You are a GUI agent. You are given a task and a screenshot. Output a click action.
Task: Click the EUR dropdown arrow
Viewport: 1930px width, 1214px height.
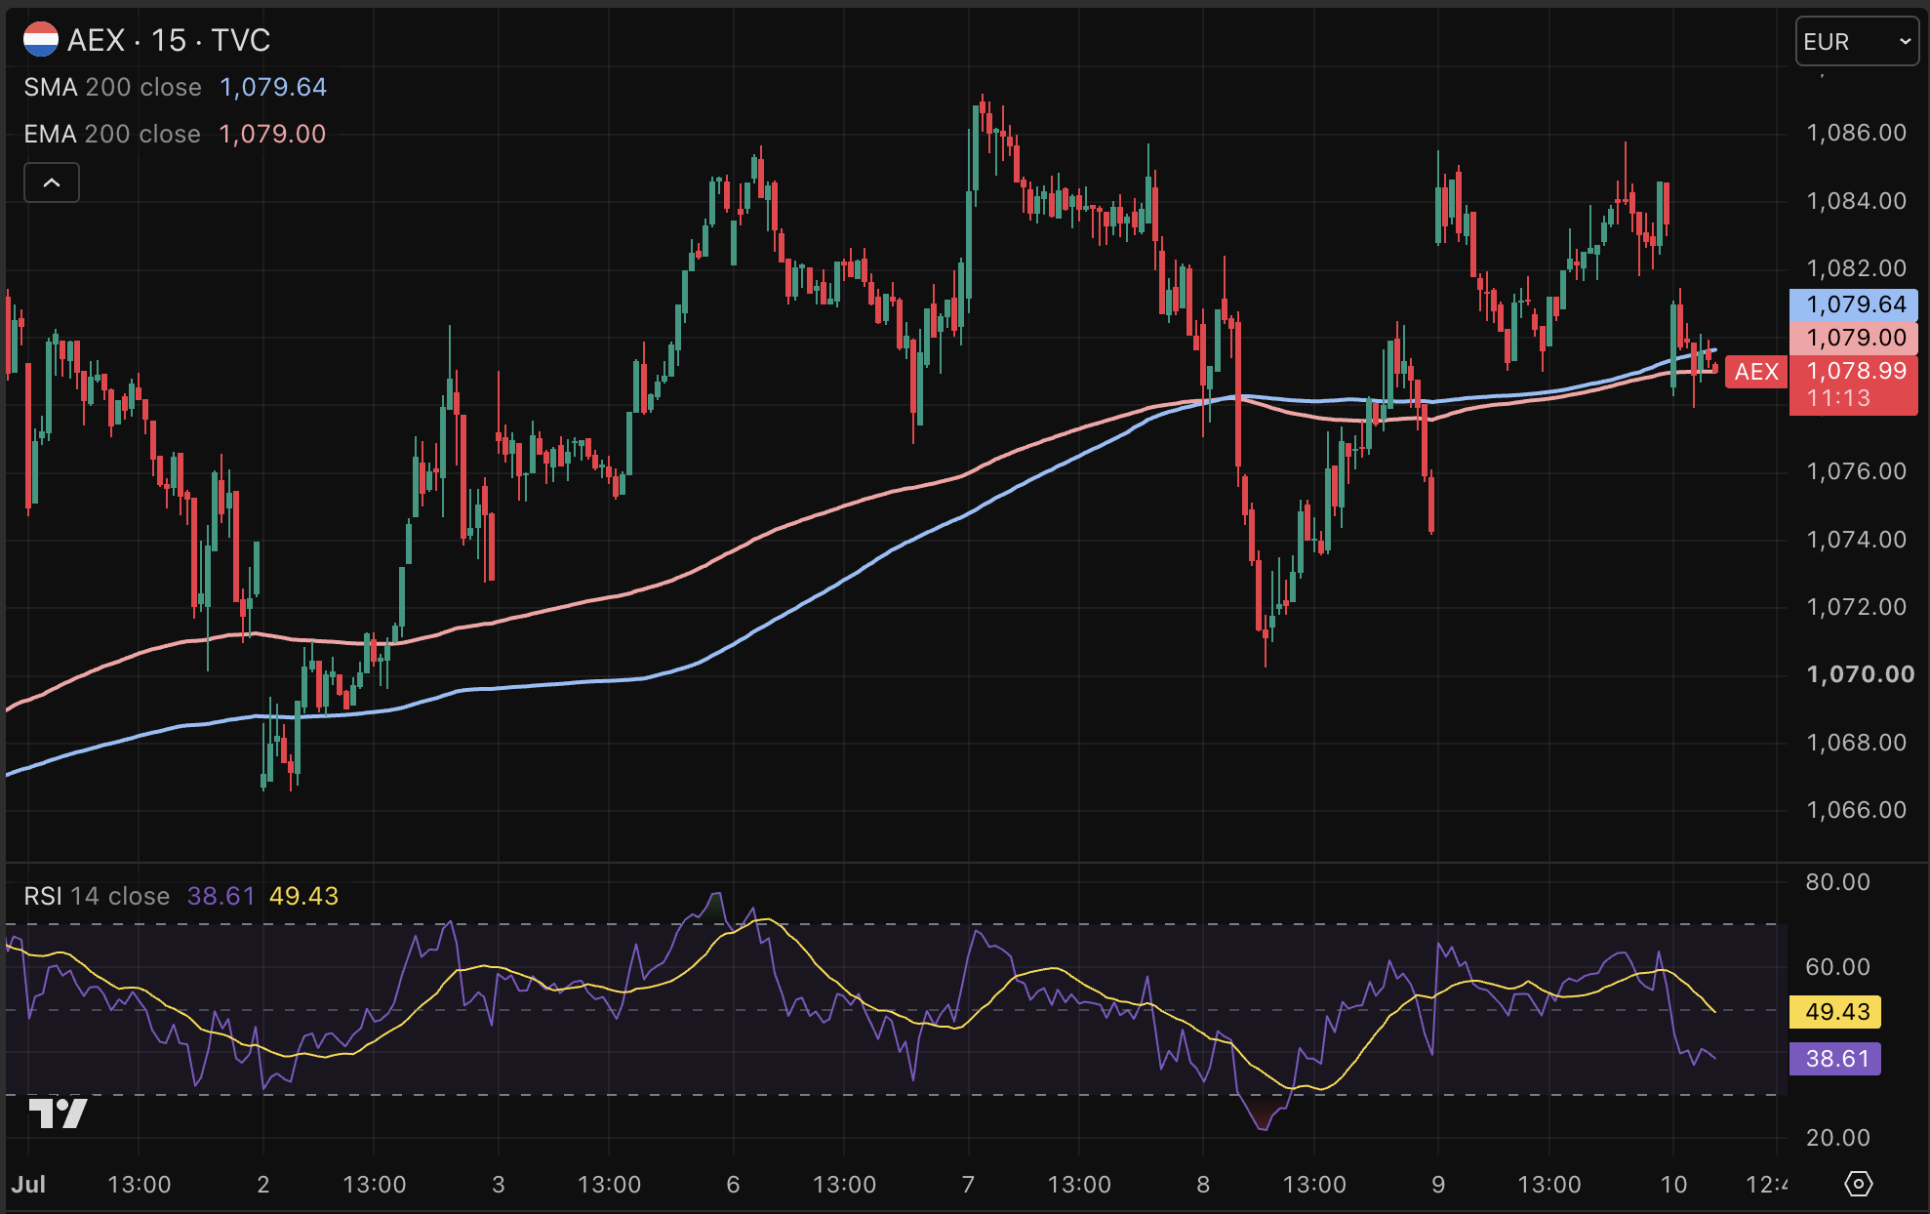pyautogui.click(x=1904, y=42)
